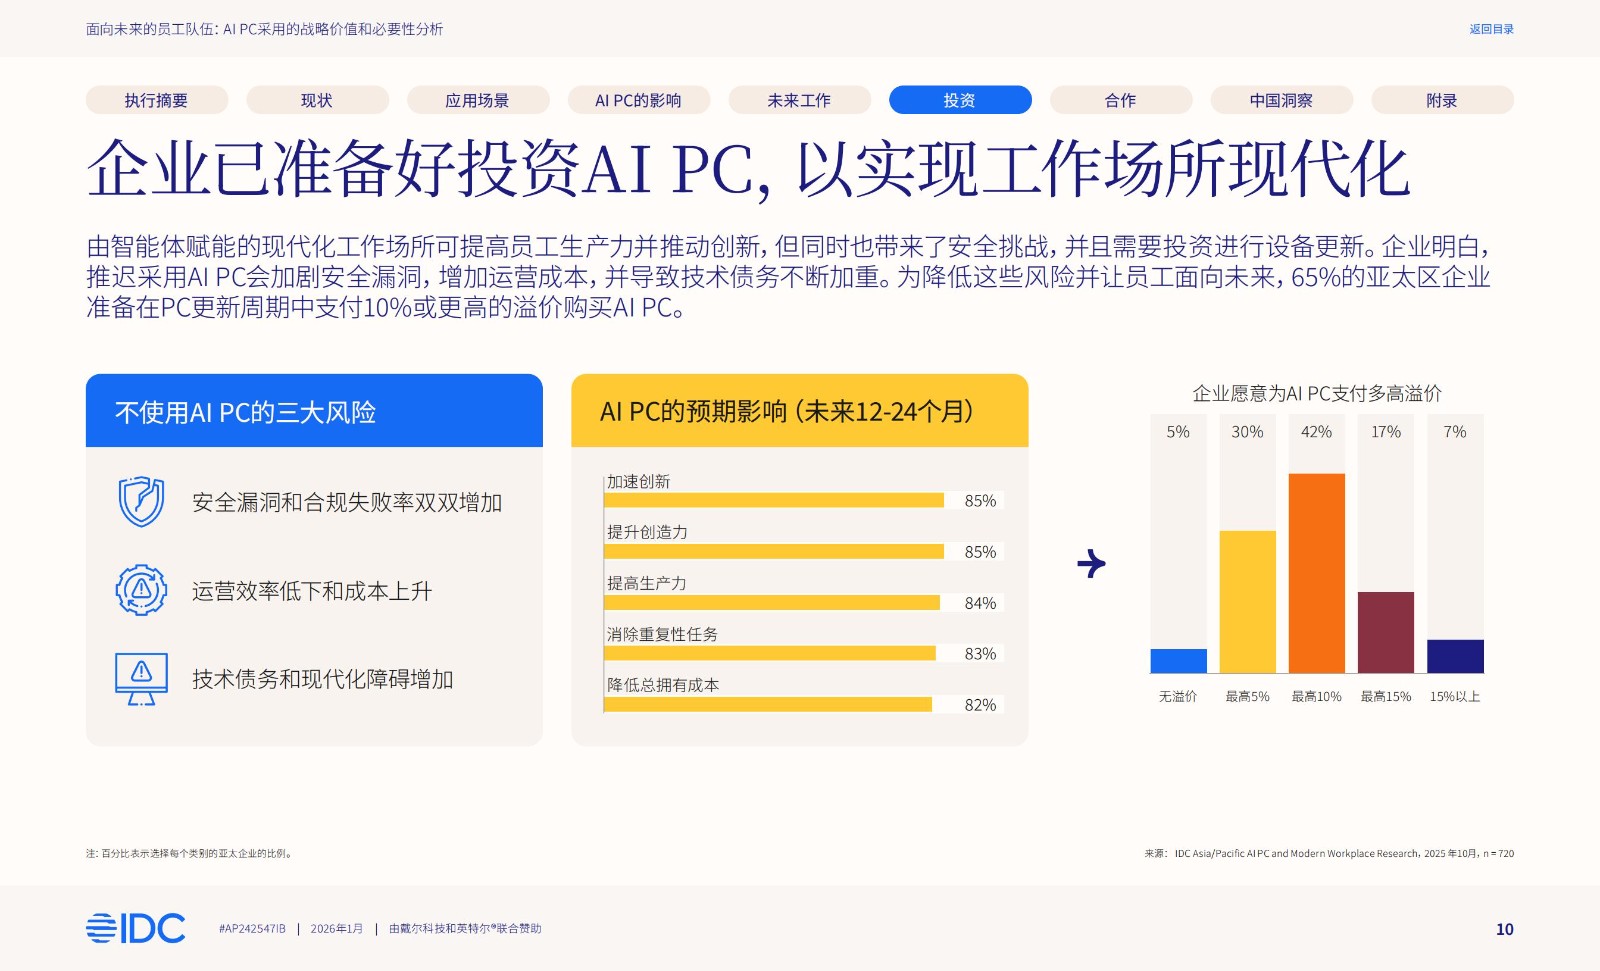This screenshot has width=1600, height=971.
Task: Click the 不使用AI PC的三大风险 blue header
Action: (x=314, y=411)
